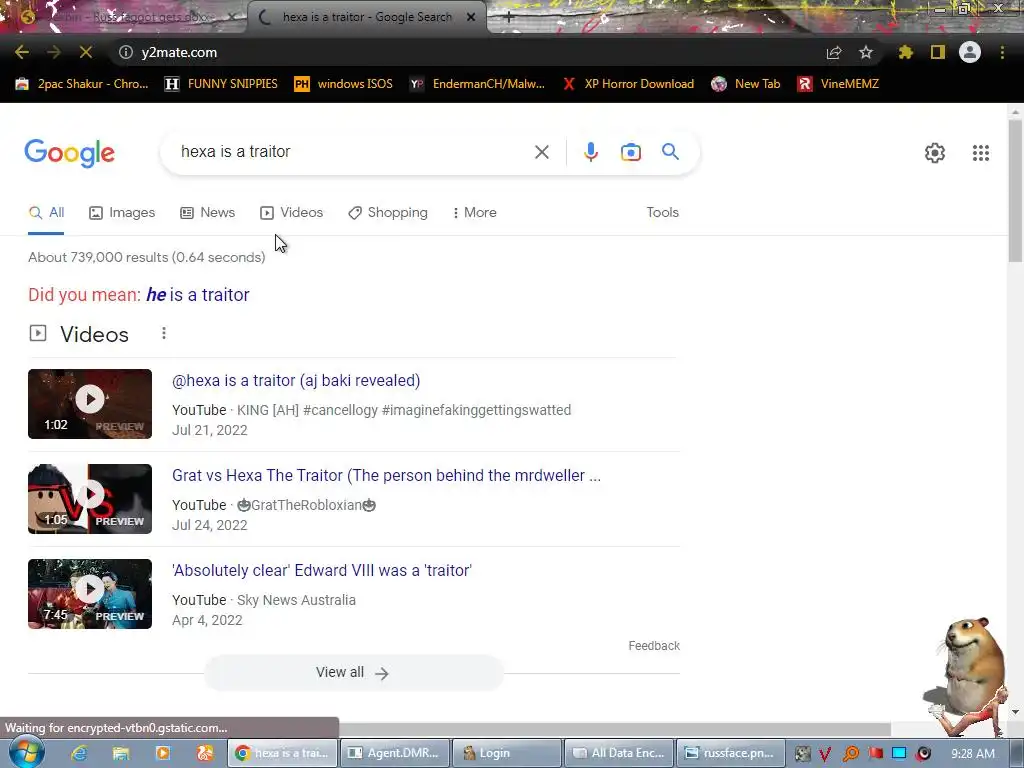Open the FUNNY SNIPPIES bookmark
Image resolution: width=1024 pixels, height=768 pixels.
[x=221, y=84]
